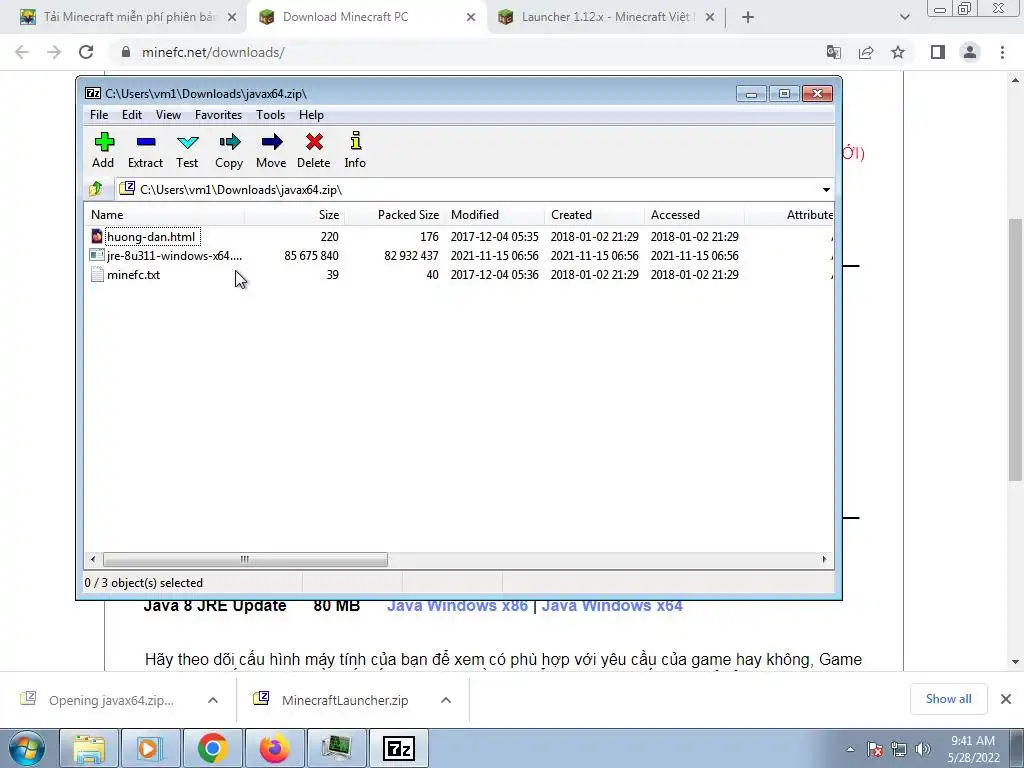1024x768 pixels.
Task: Bookmark this page with star icon
Action: [898, 52]
